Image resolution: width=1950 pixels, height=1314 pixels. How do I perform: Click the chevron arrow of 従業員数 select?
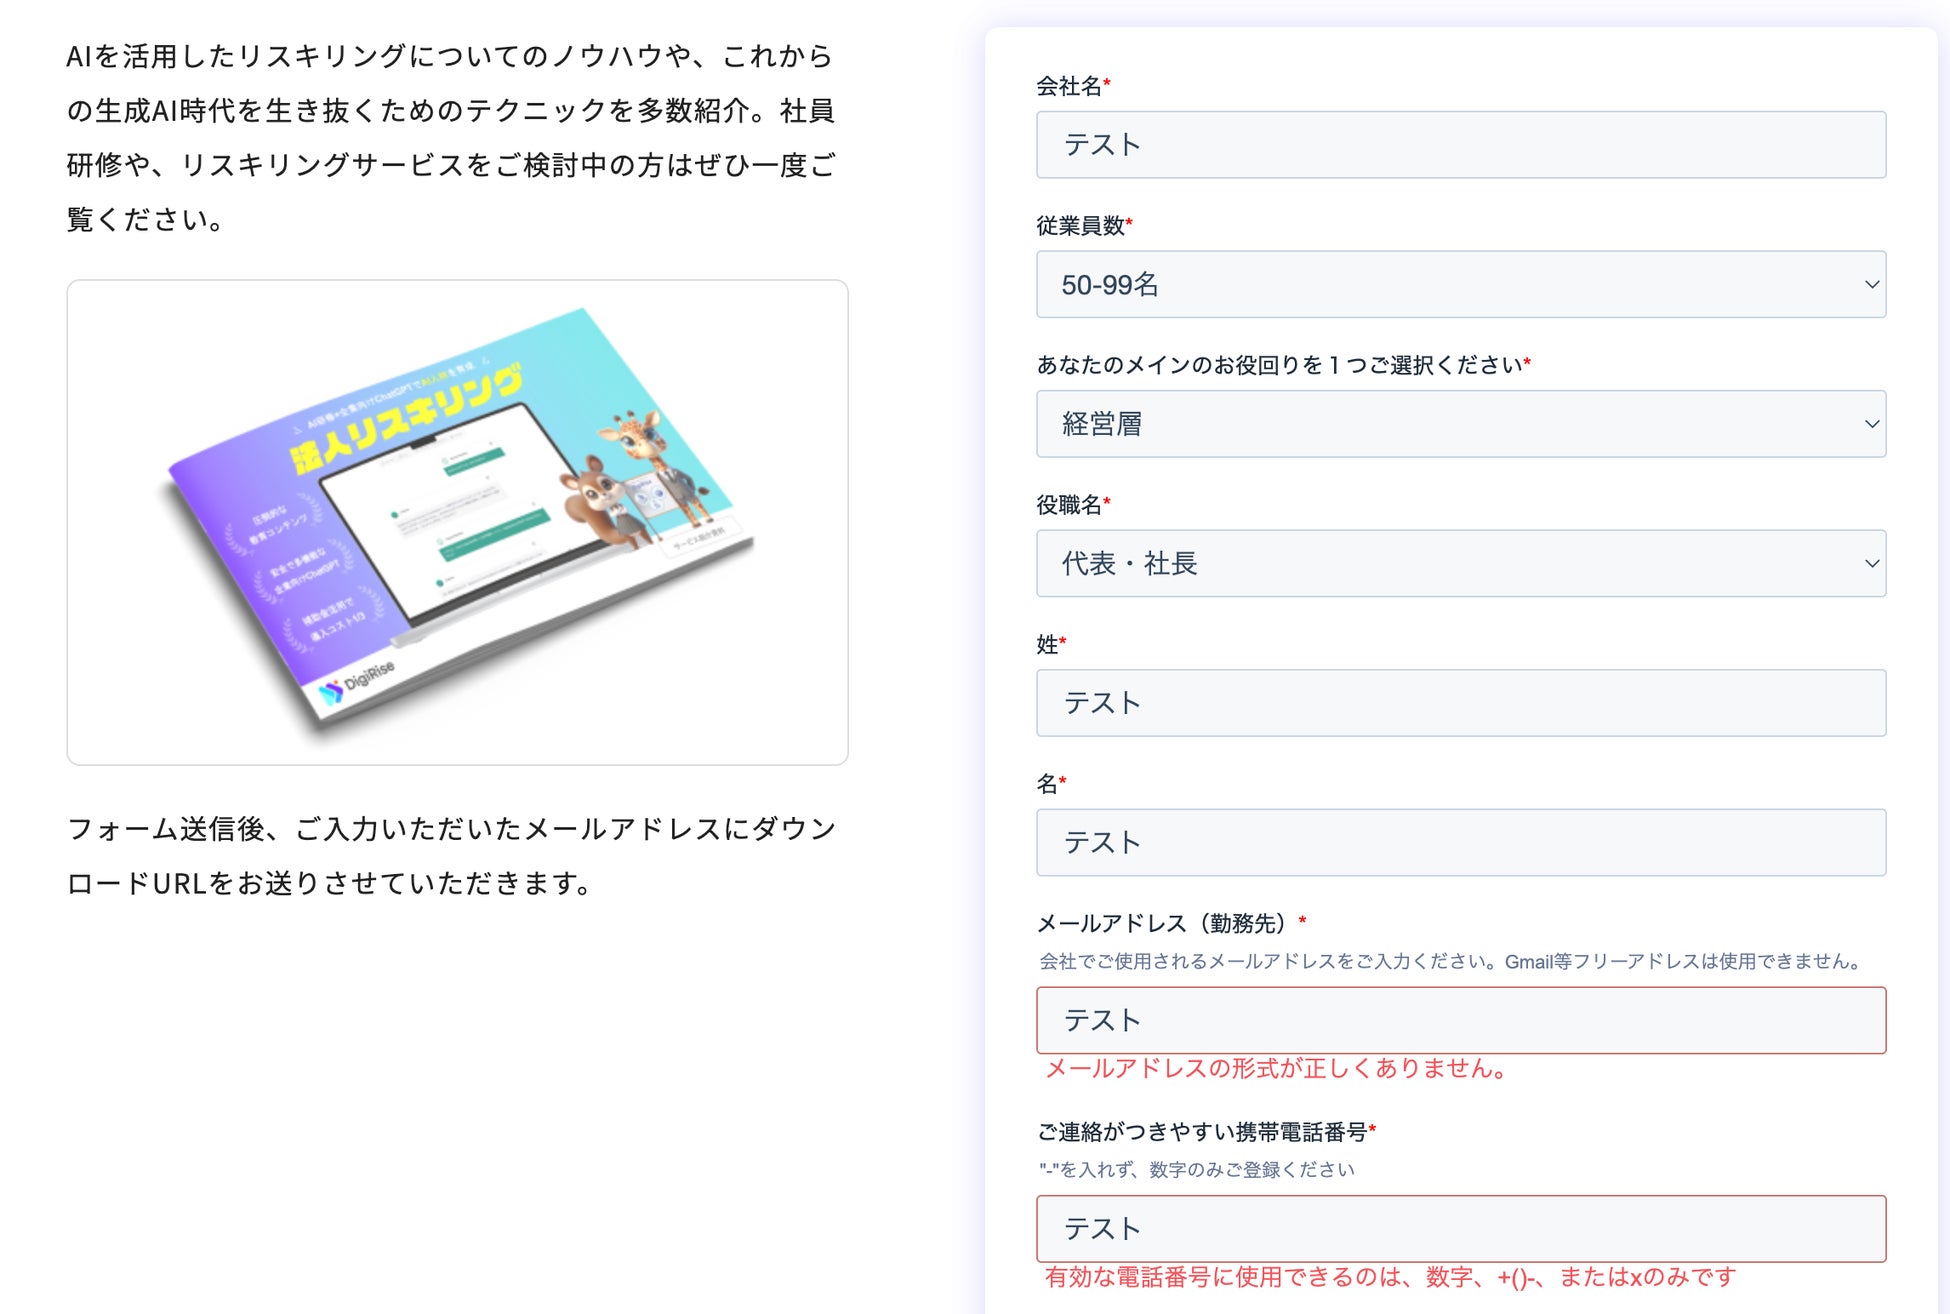click(x=1871, y=285)
